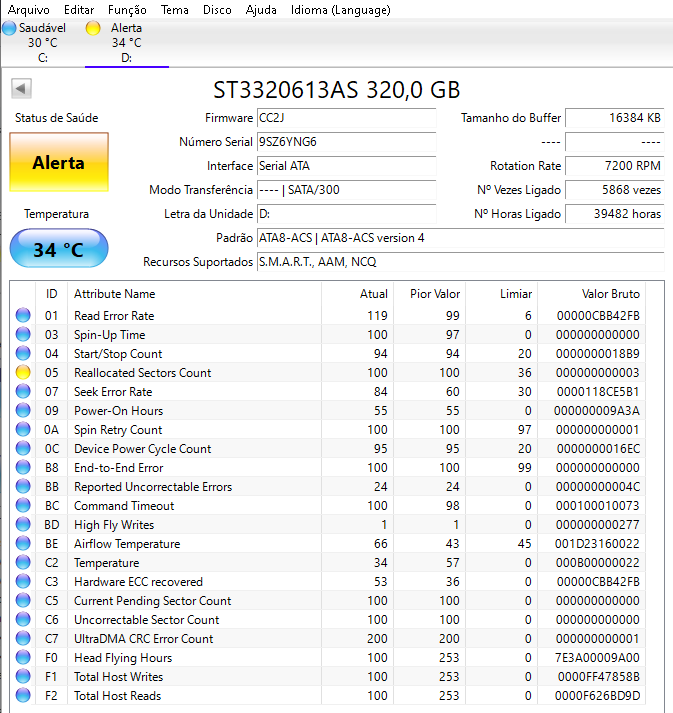Image resolution: width=673 pixels, height=713 pixels.
Task: Click the status icon for UltraDMA CRC Error Count
Action: [23, 638]
